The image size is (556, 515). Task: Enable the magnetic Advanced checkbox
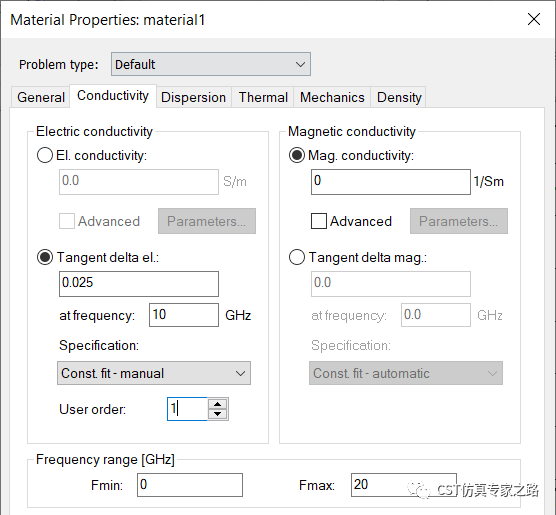pyautogui.click(x=319, y=221)
